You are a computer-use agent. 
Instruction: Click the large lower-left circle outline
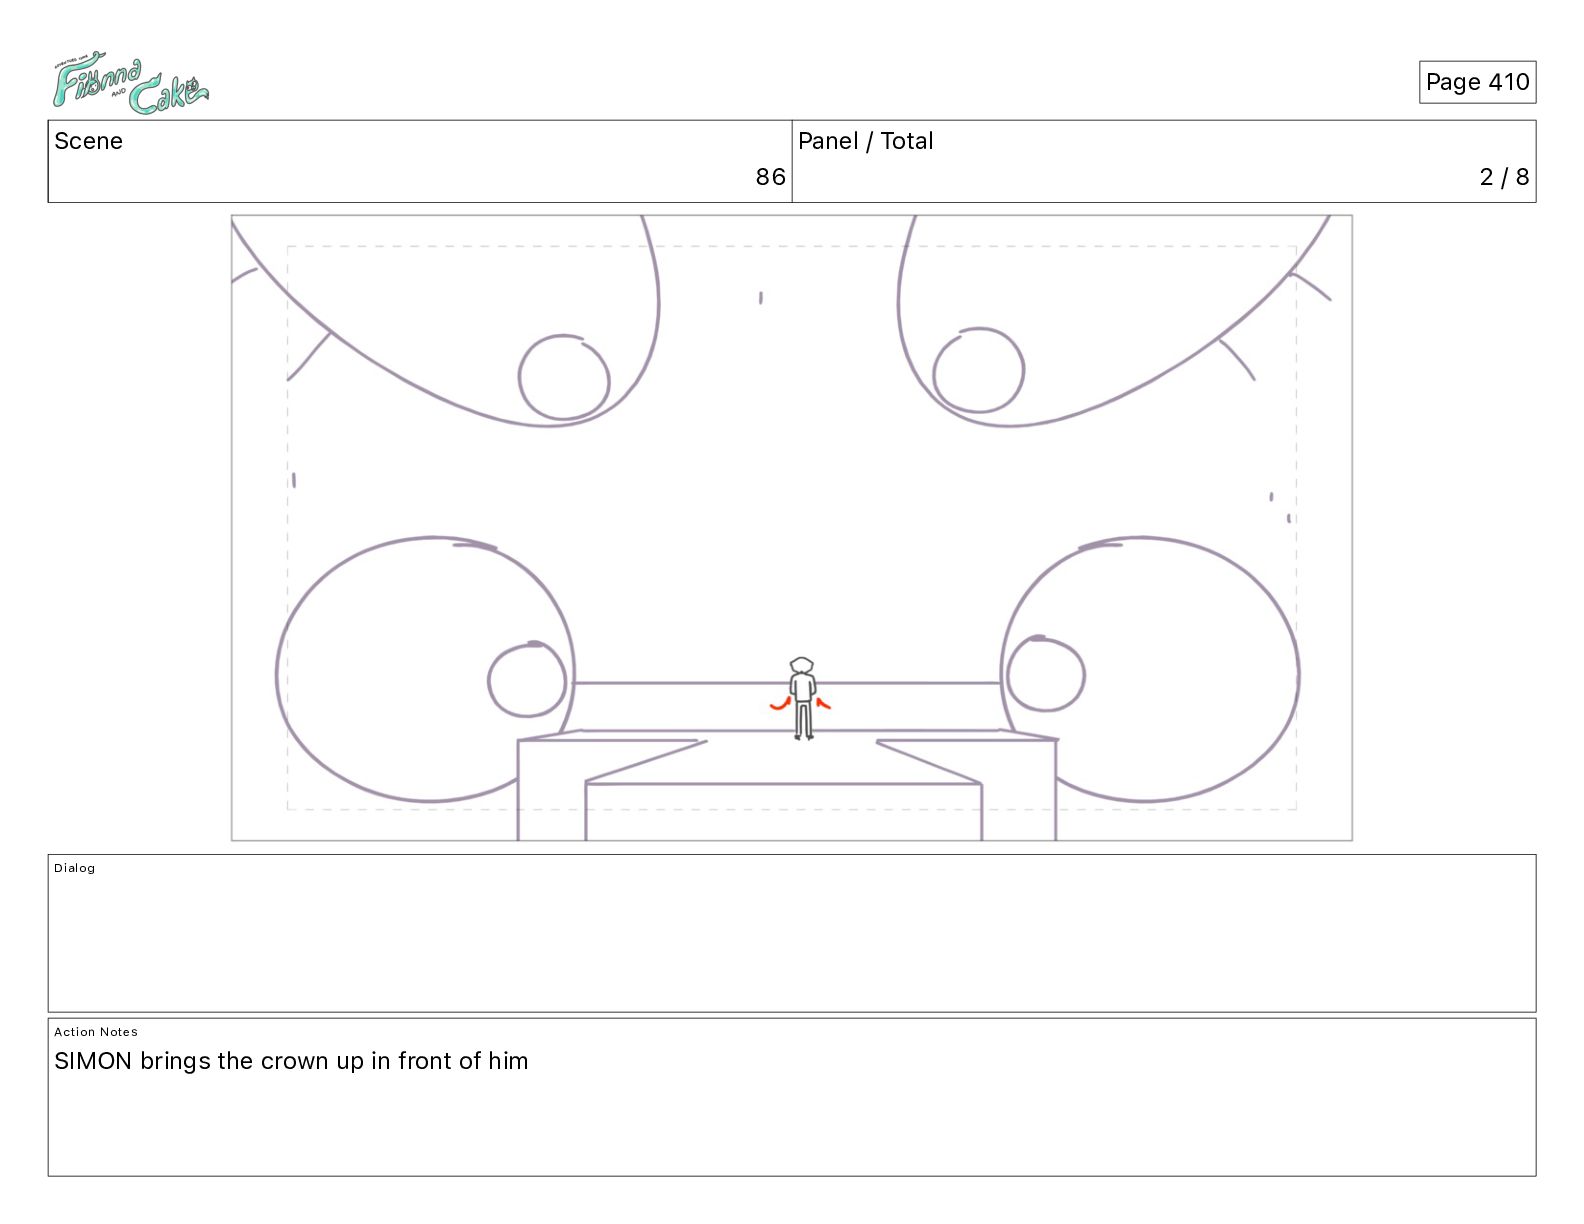click(425, 670)
